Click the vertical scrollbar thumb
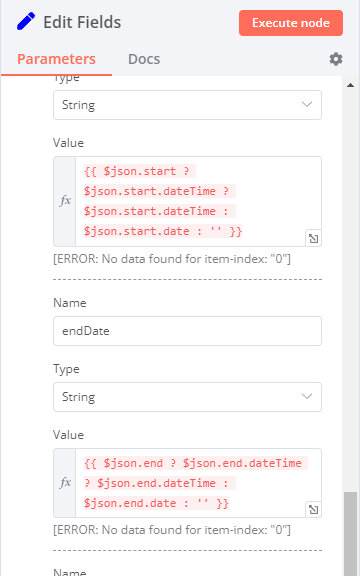Image resolution: width=360 pixels, height=576 pixels. 350,534
